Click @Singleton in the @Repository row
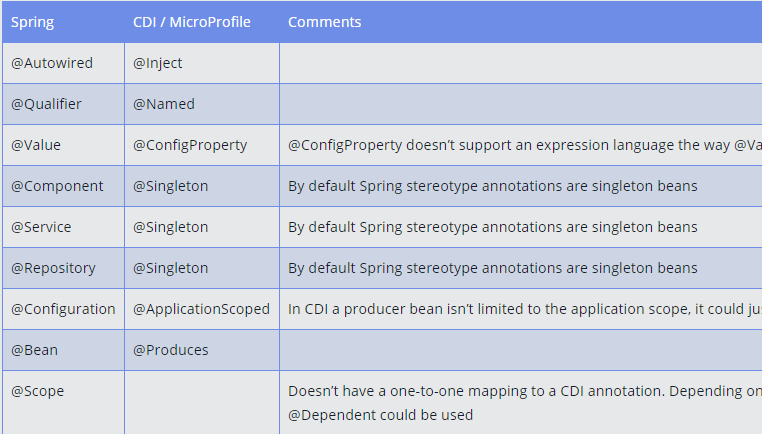 [202, 268]
